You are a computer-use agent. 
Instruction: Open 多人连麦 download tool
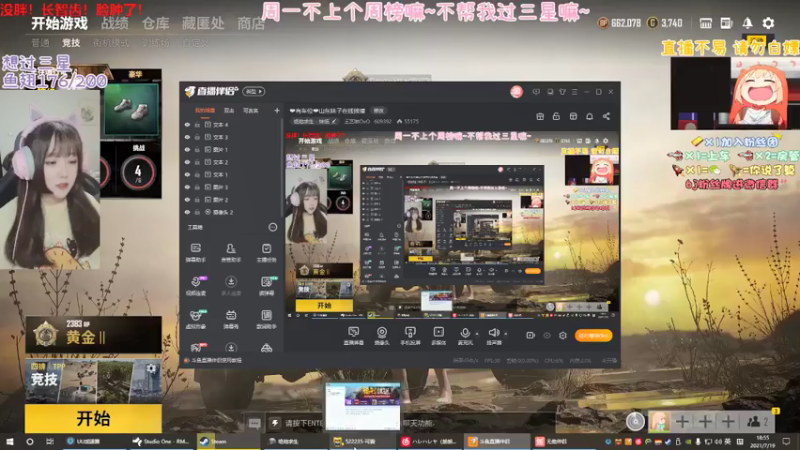(231, 286)
